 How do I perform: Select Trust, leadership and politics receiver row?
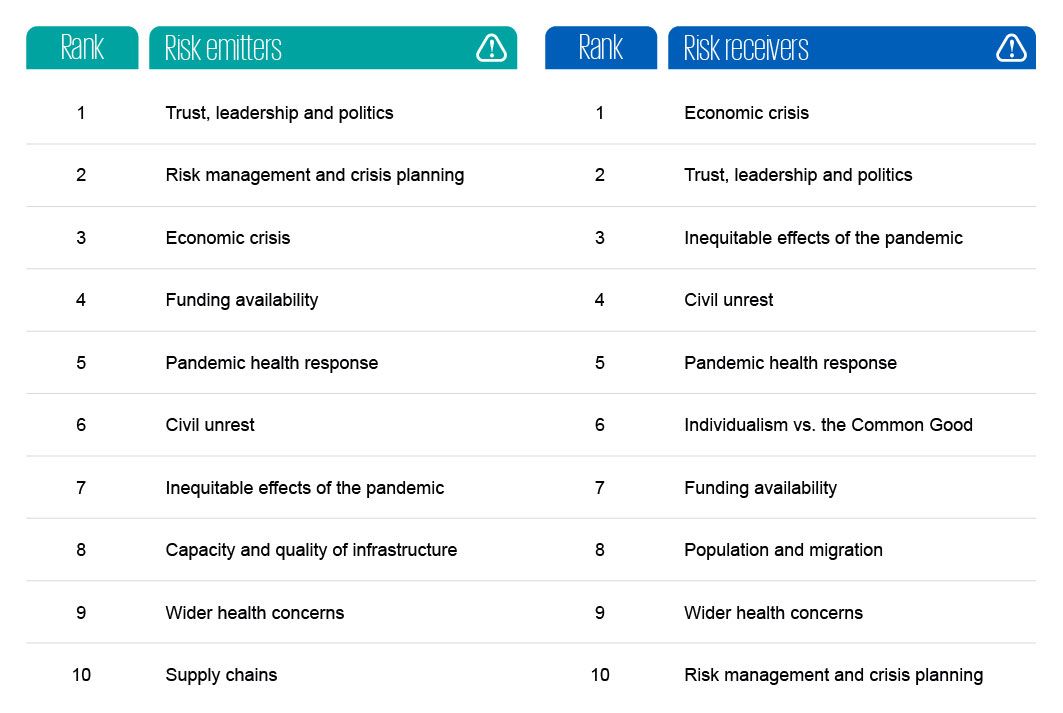pyautogui.click(x=798, y=175)
